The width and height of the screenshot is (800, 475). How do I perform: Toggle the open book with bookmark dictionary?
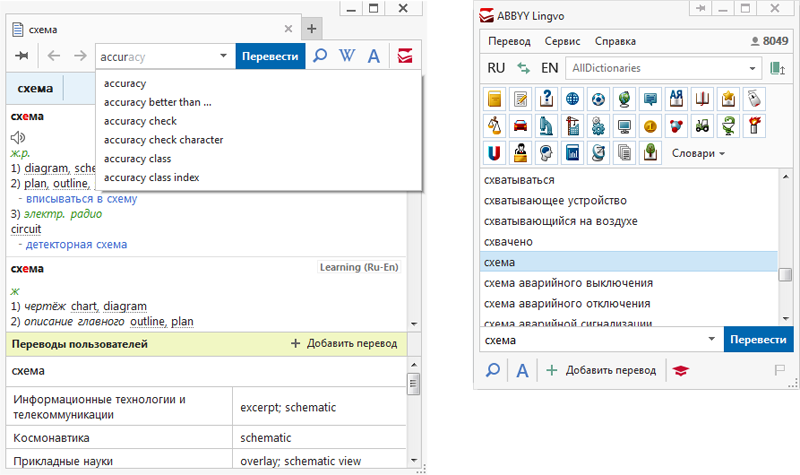tap(703, 99)
